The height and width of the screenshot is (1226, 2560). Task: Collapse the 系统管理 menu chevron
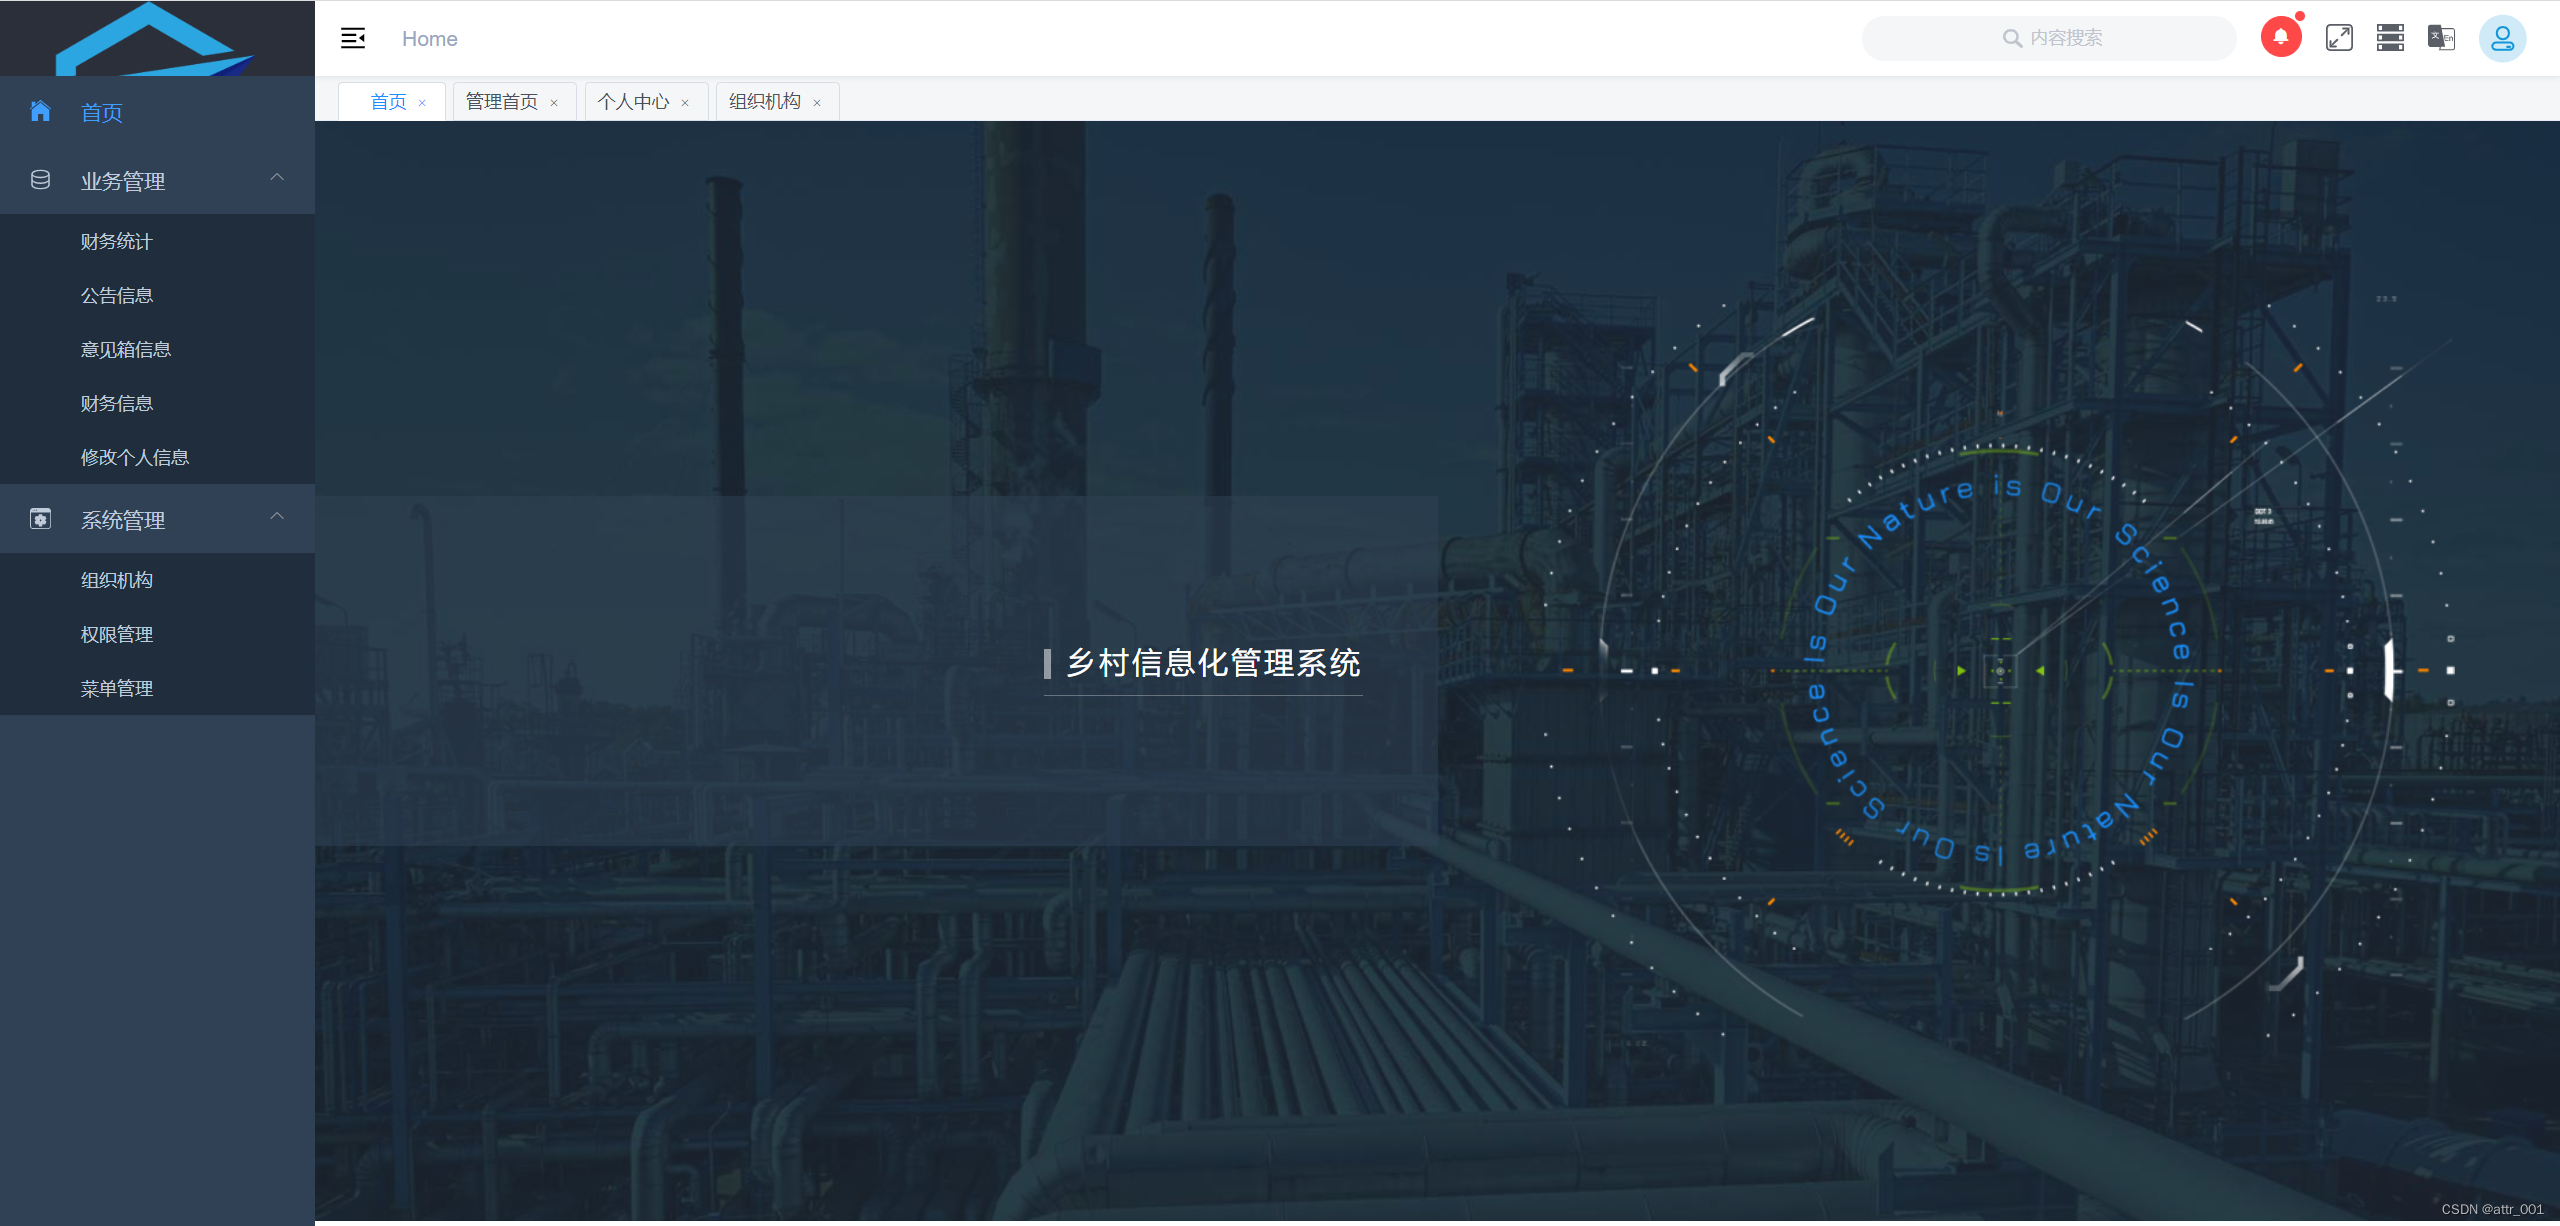(277, 517)
